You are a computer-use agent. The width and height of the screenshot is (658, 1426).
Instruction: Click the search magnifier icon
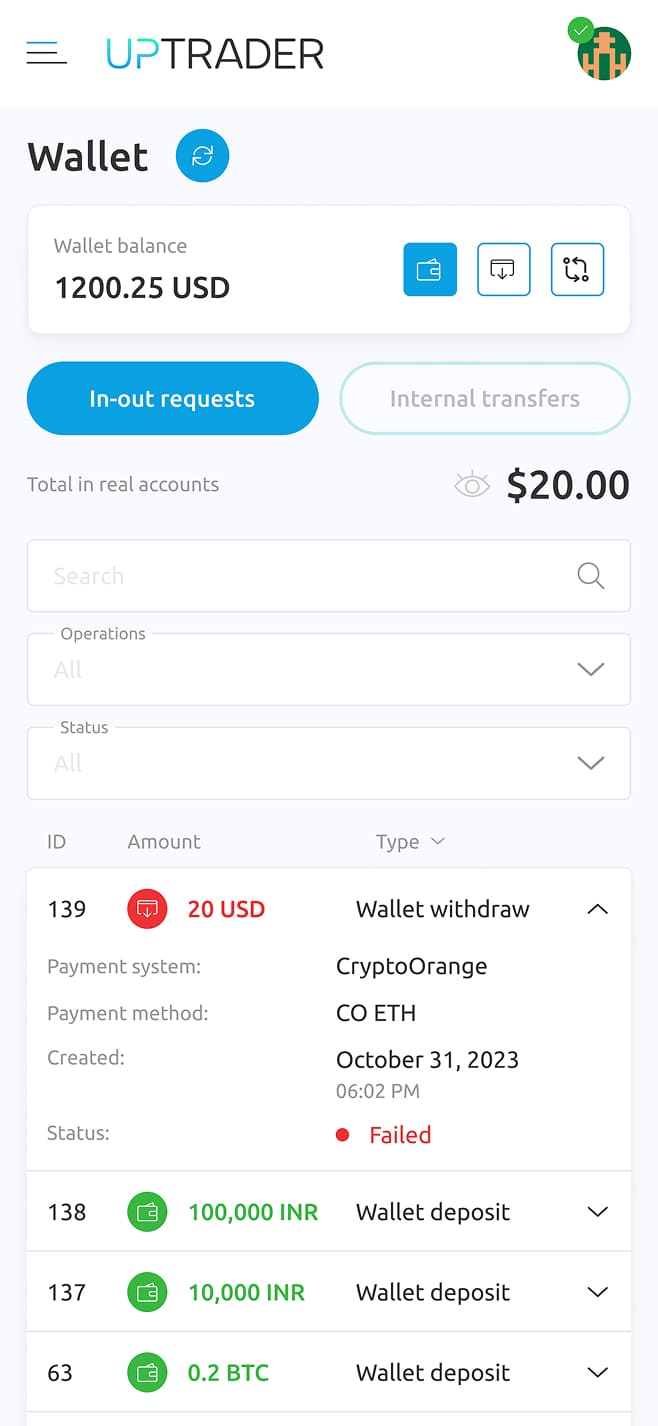click(591, 576)
